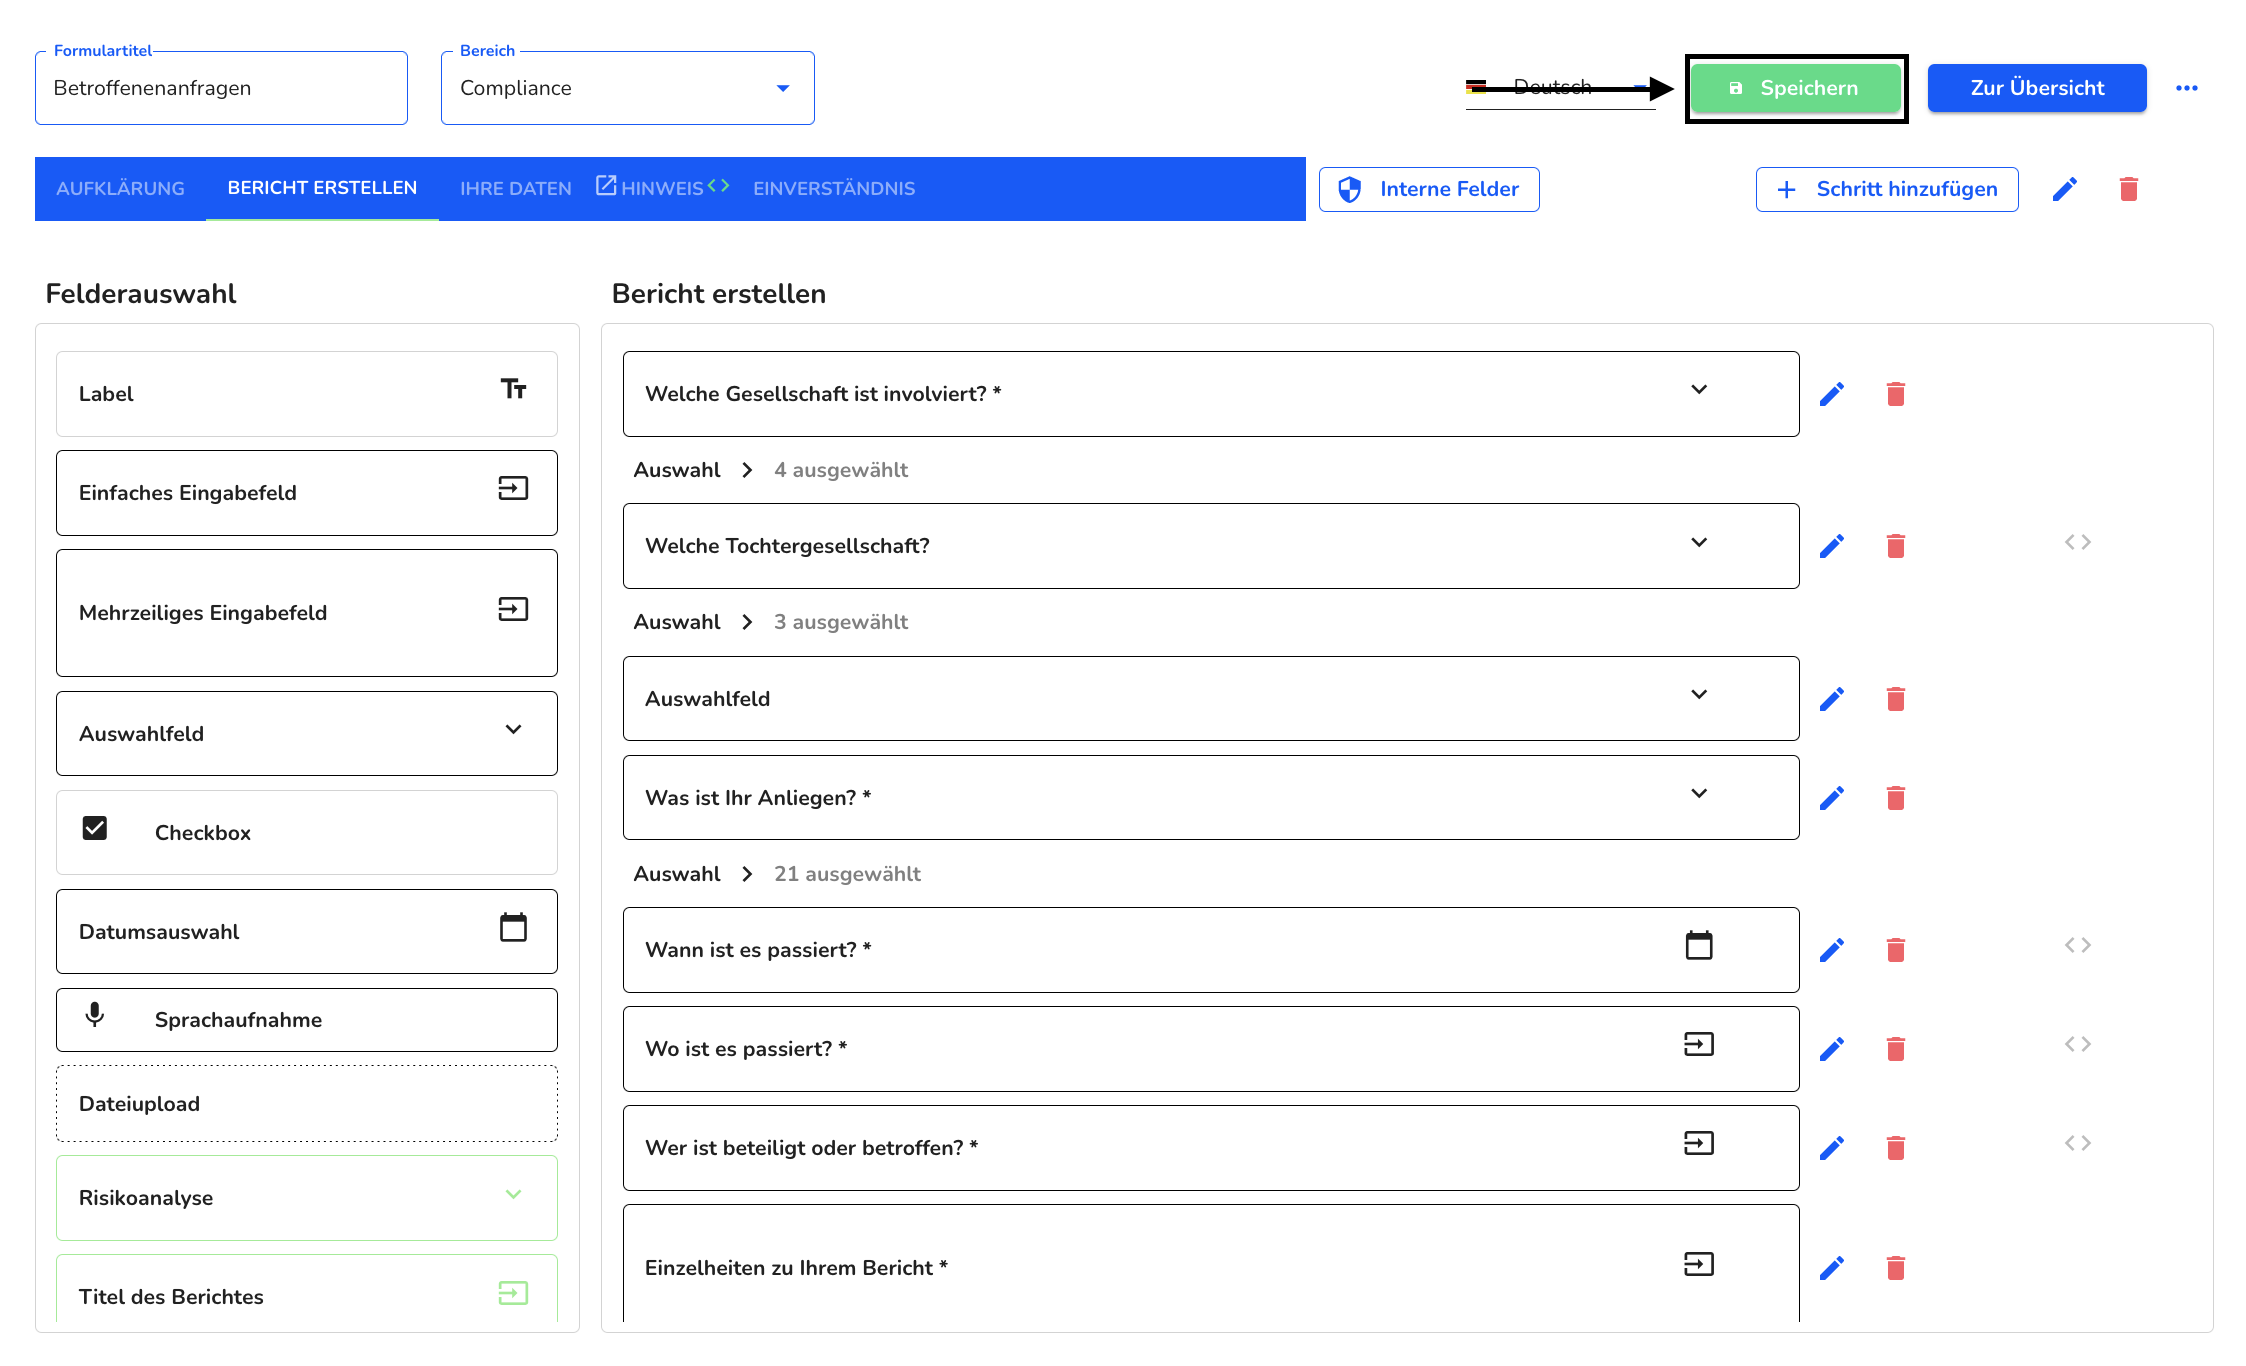Click the 'Wo ist es passiert?' field

[1211, 1049]
